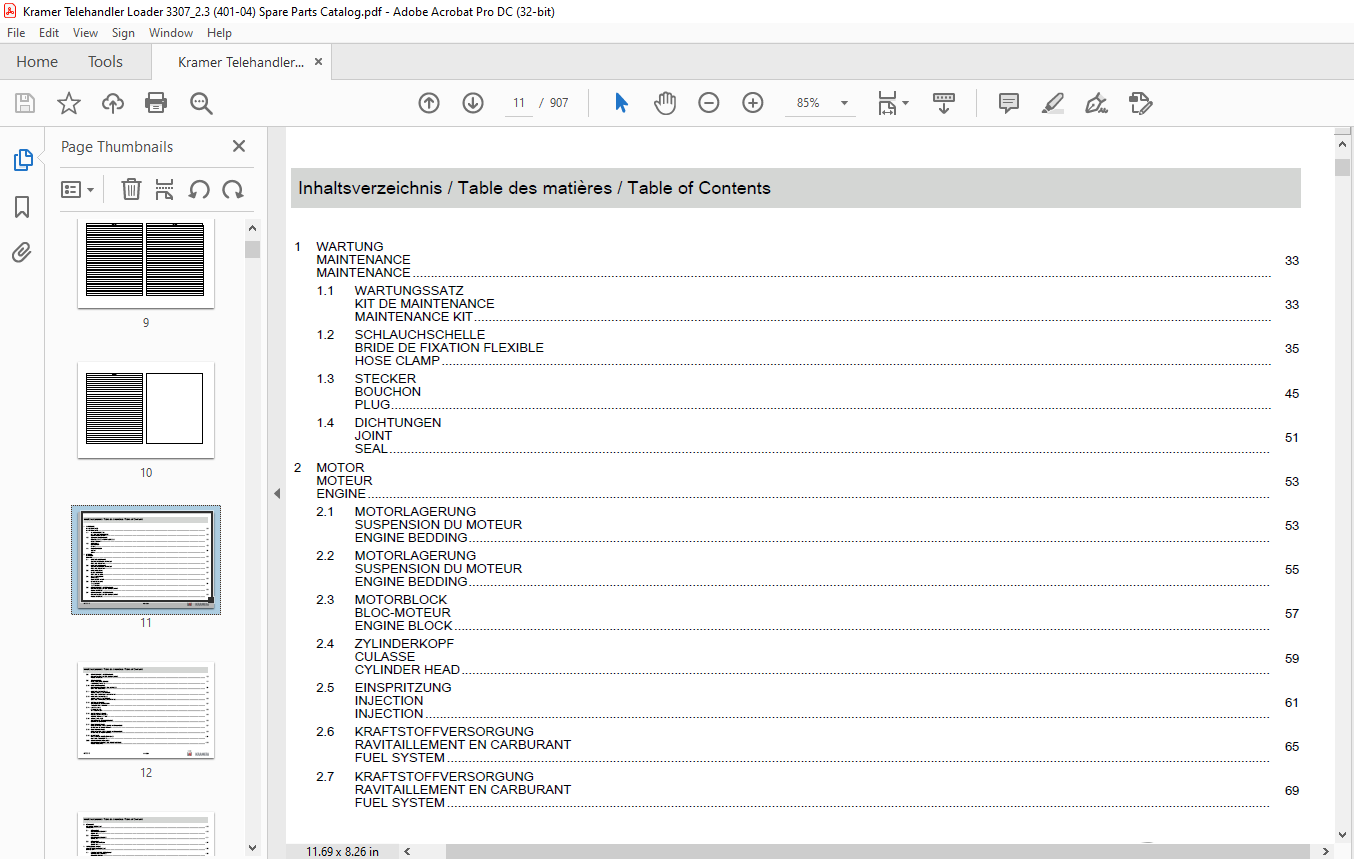
Task: Open the Edit menu
Action: coord(49,33)
